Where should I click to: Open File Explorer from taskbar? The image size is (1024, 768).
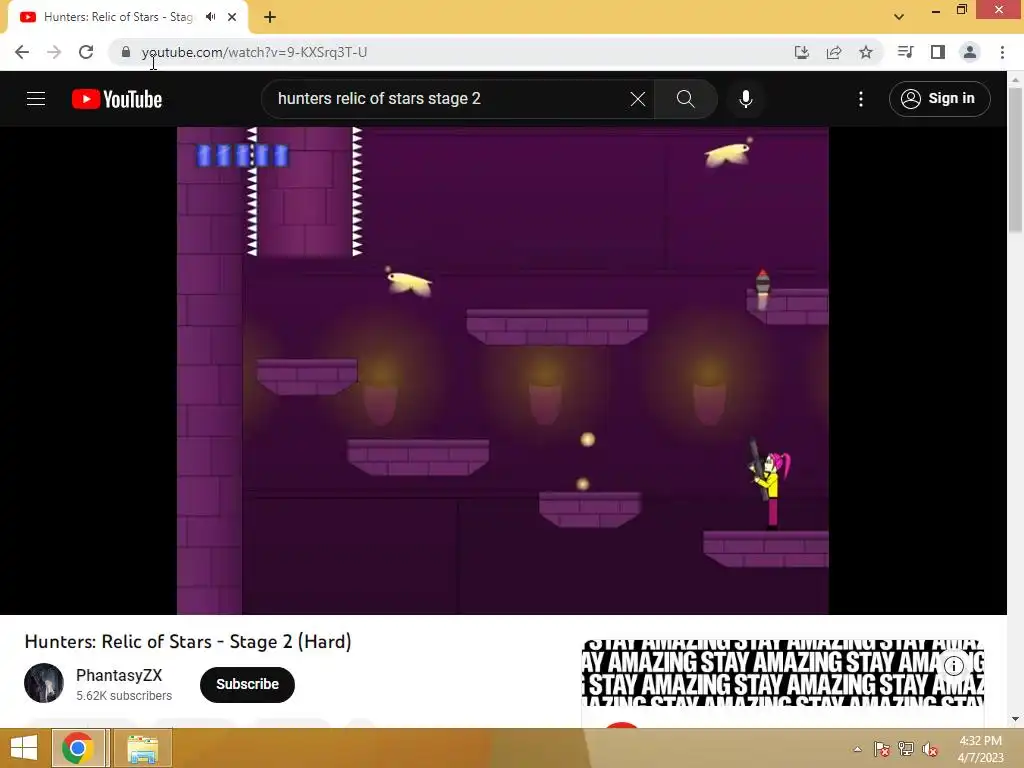pos(142,748)
